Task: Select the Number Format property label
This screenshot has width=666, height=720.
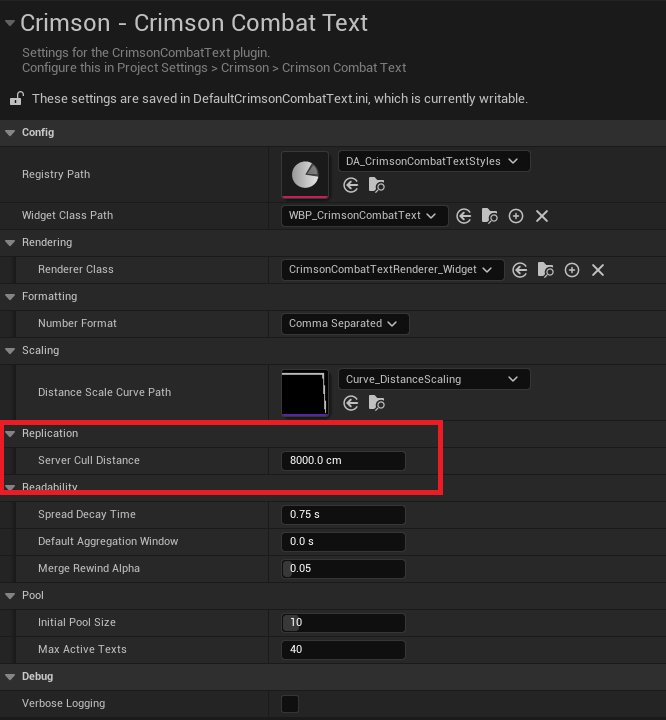Action: pos(77,324)
